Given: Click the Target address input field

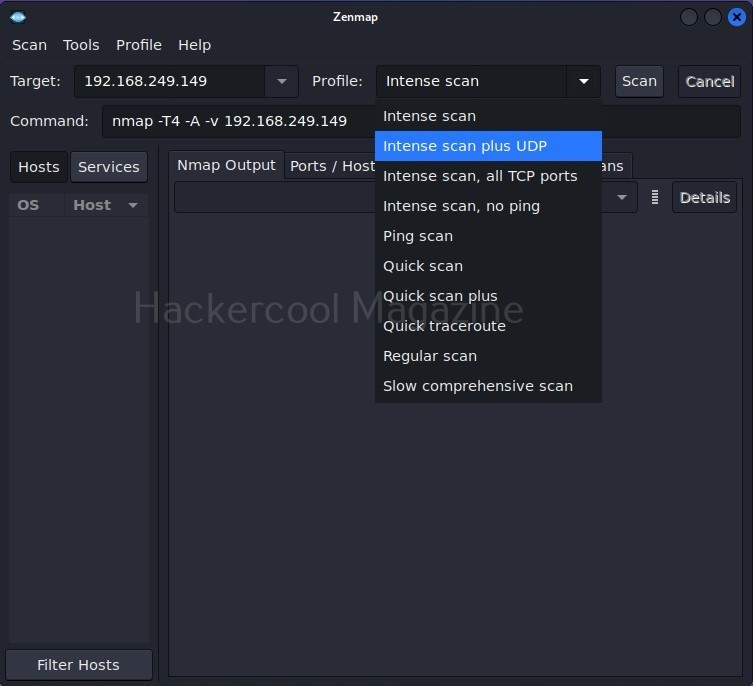Looking at the screenshot, I should point(169,81).
